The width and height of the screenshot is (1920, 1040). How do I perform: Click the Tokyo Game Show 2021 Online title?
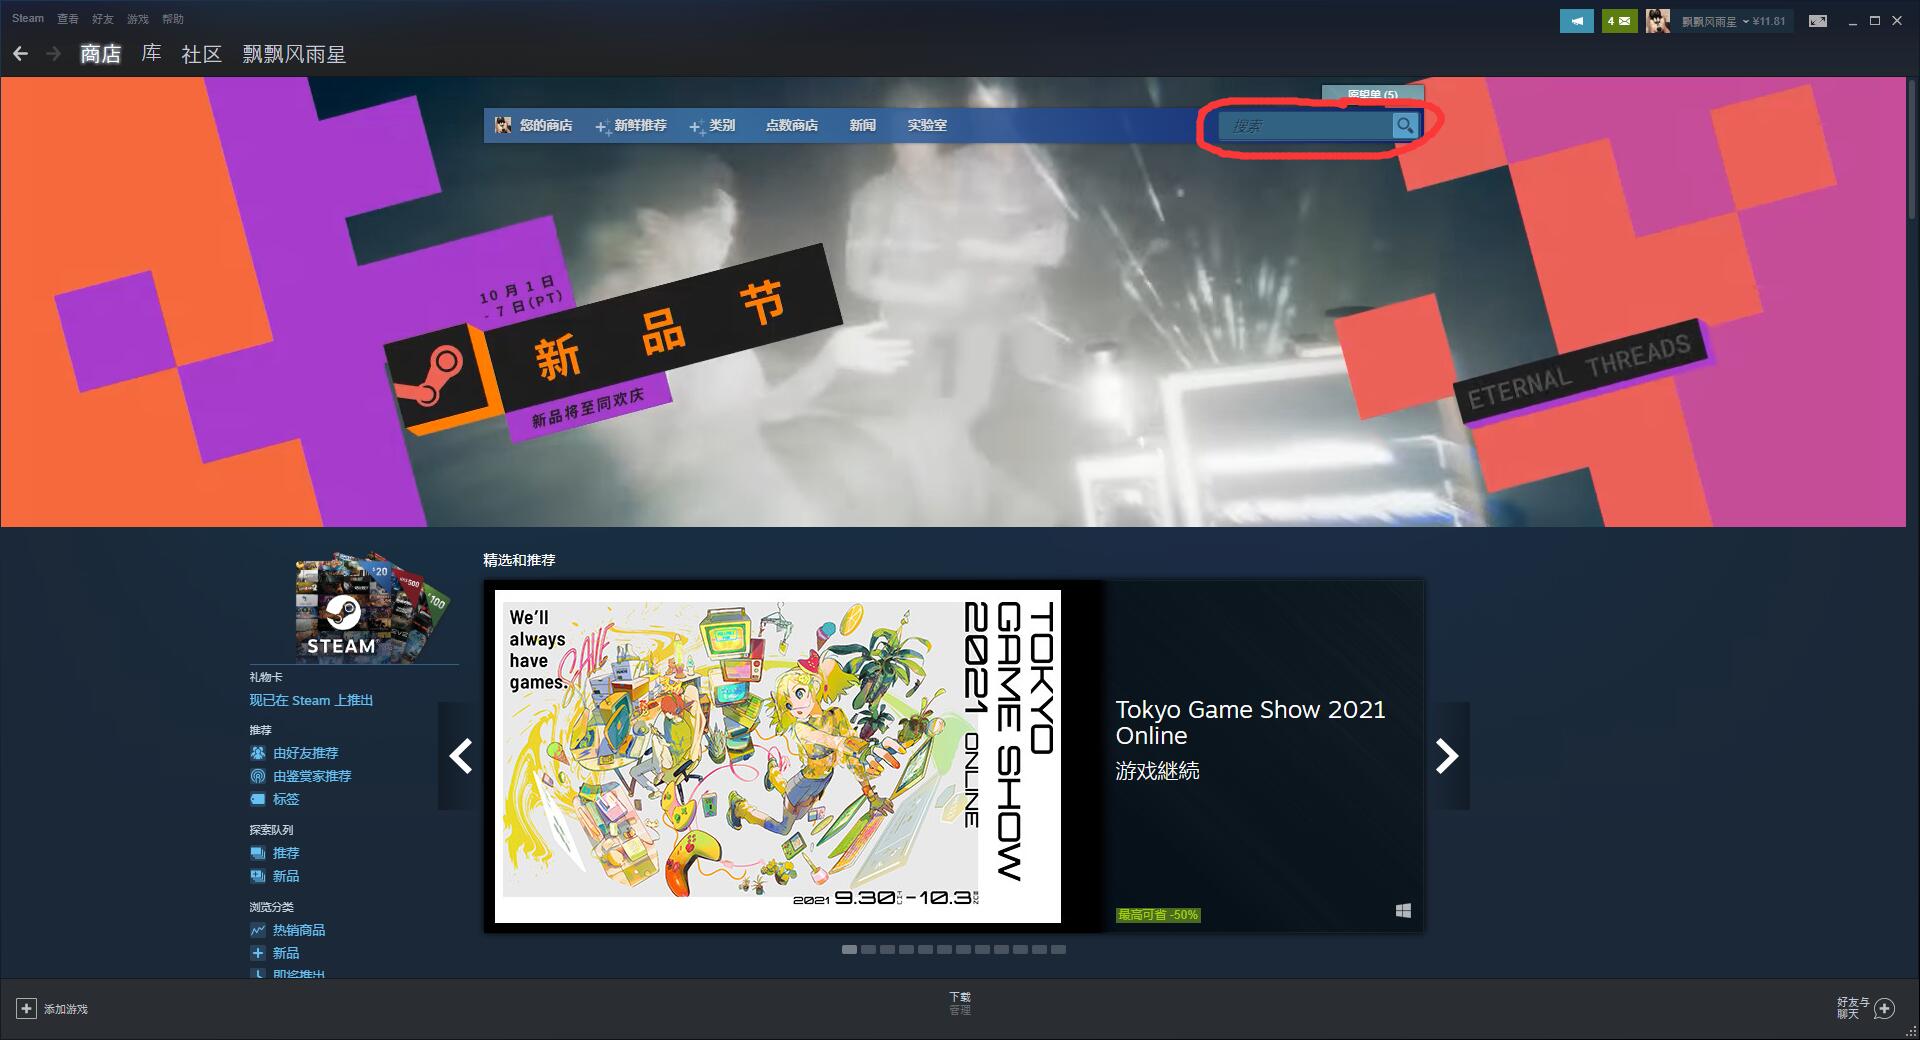click(1250, 722)
